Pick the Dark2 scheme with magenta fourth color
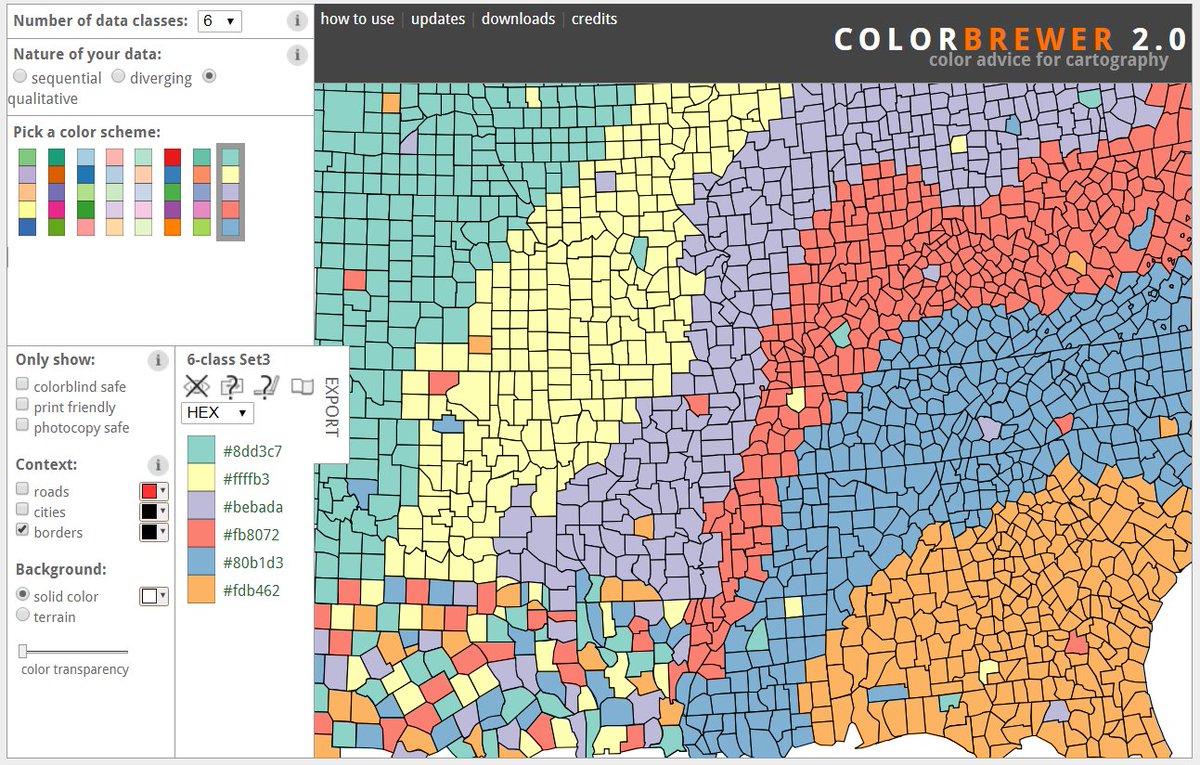 coord(56,192)
